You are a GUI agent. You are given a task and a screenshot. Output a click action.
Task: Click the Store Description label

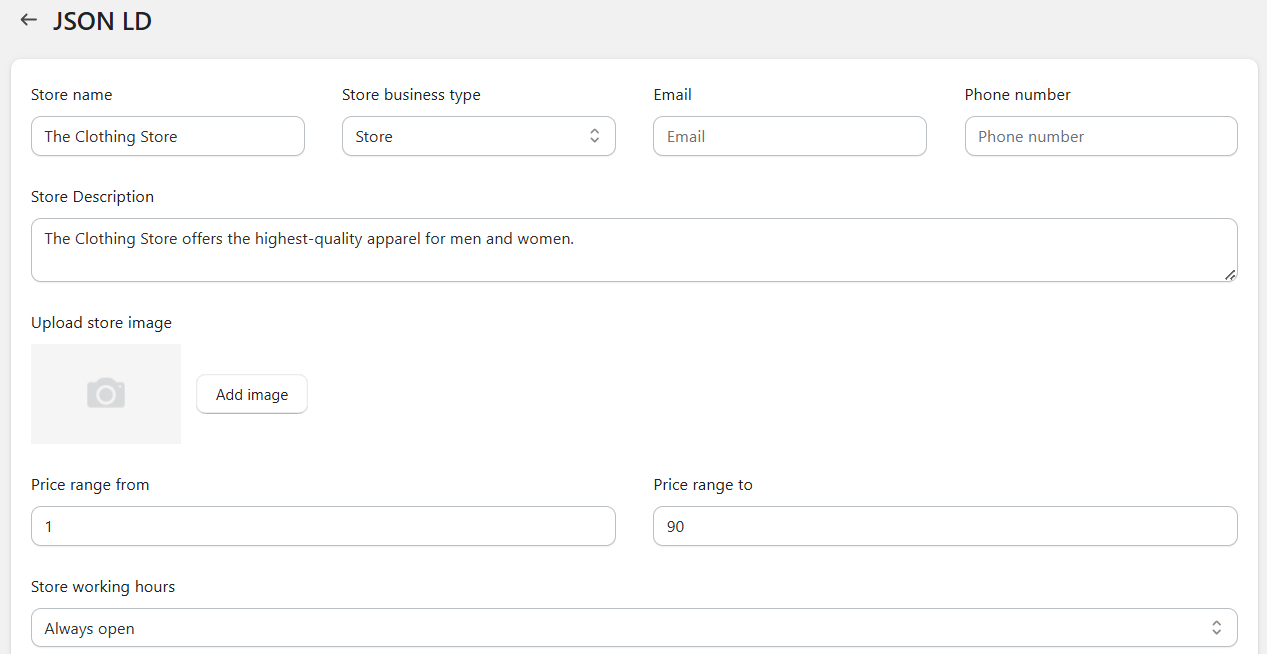click(x=92, y=197)
